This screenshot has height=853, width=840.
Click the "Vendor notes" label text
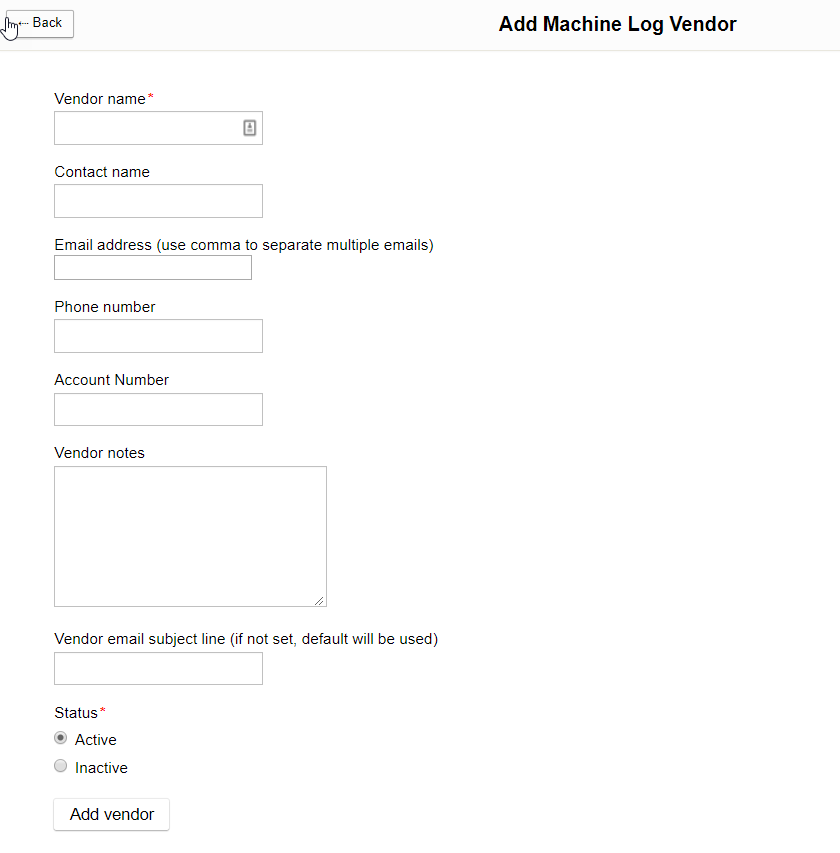100,453
